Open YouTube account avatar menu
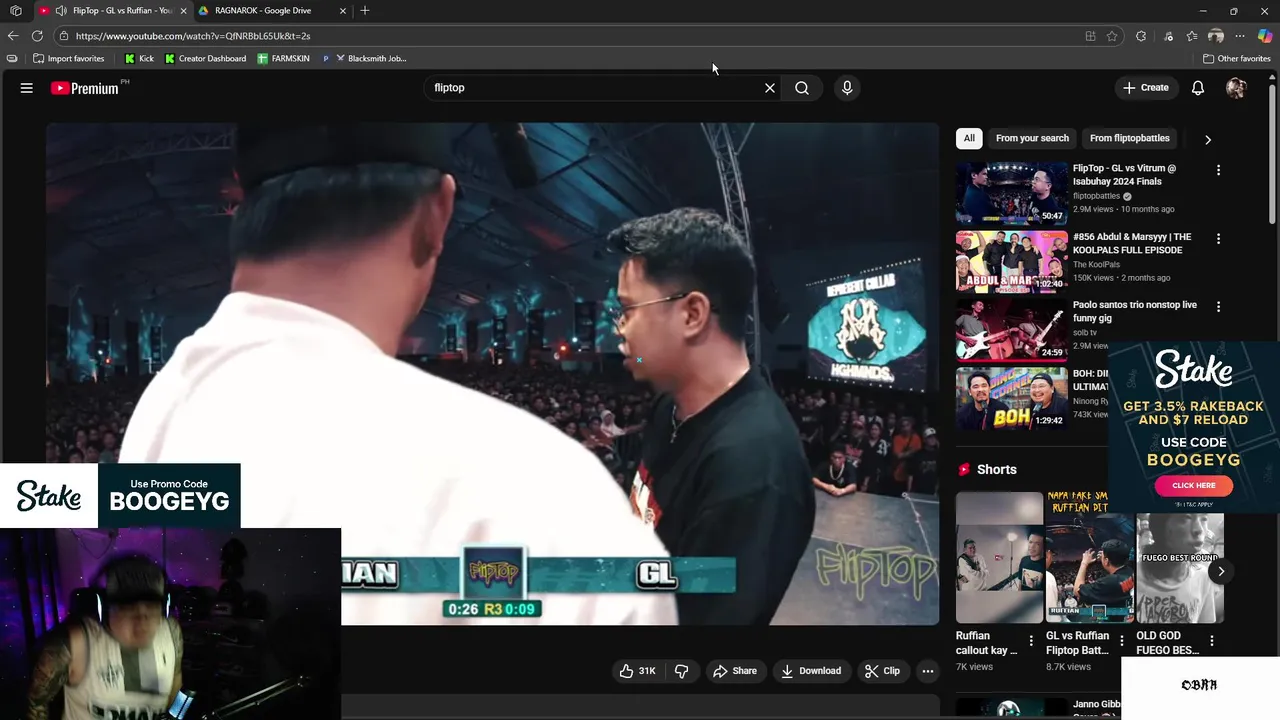The width and height of the screenshot is (1280, 720). click(1237, 88)
